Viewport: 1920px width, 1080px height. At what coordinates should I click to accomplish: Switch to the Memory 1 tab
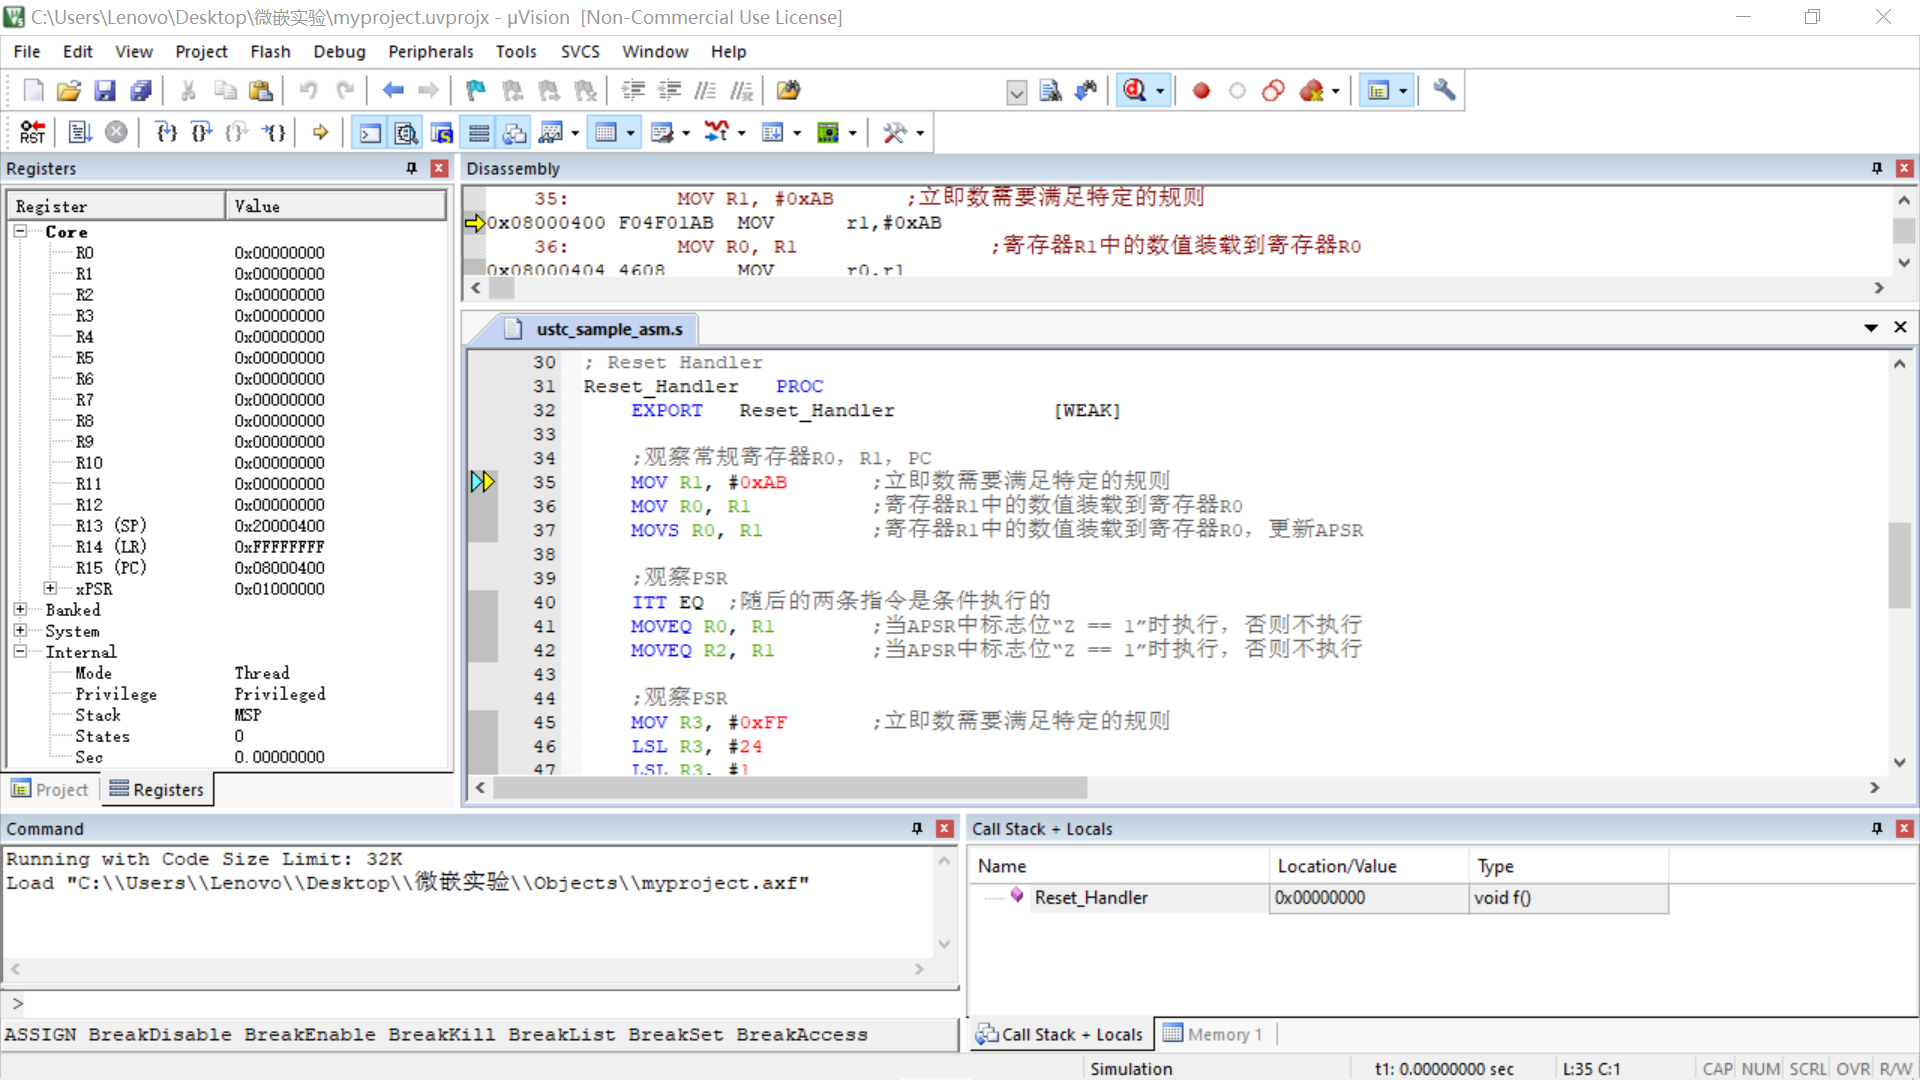click(1214, 1034)
